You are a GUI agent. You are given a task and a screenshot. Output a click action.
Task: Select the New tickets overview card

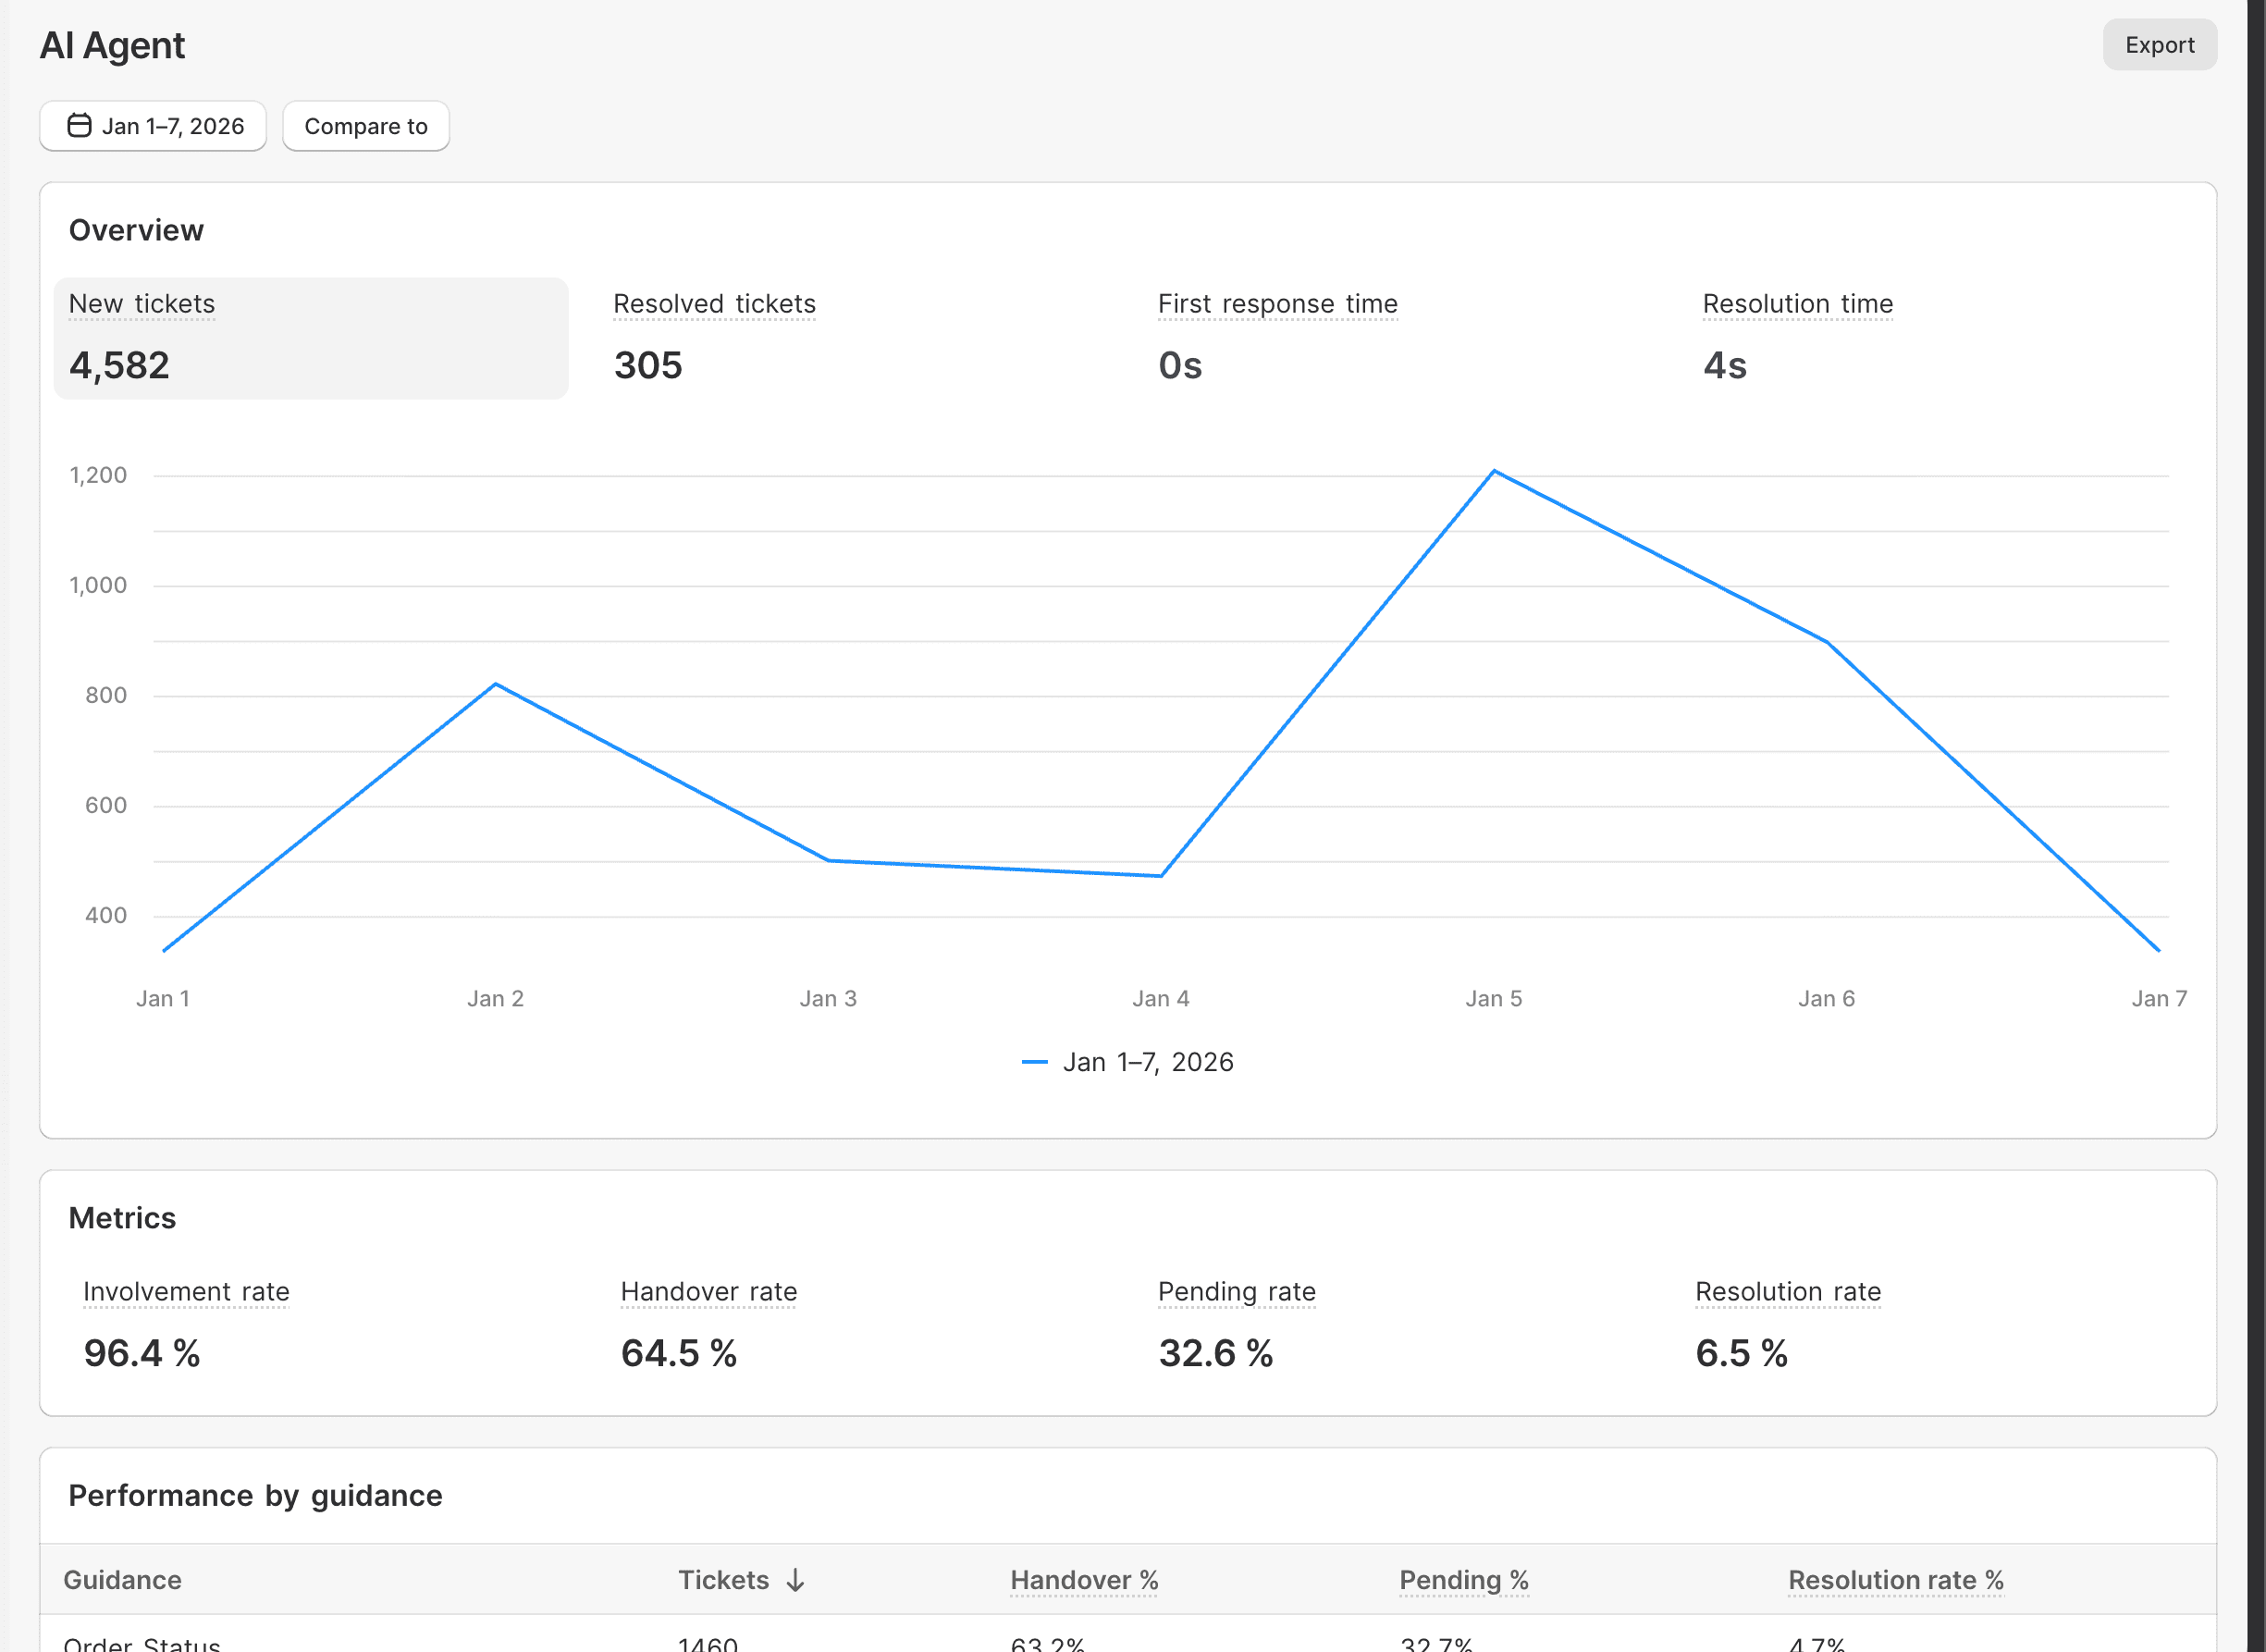click(310, 338)
